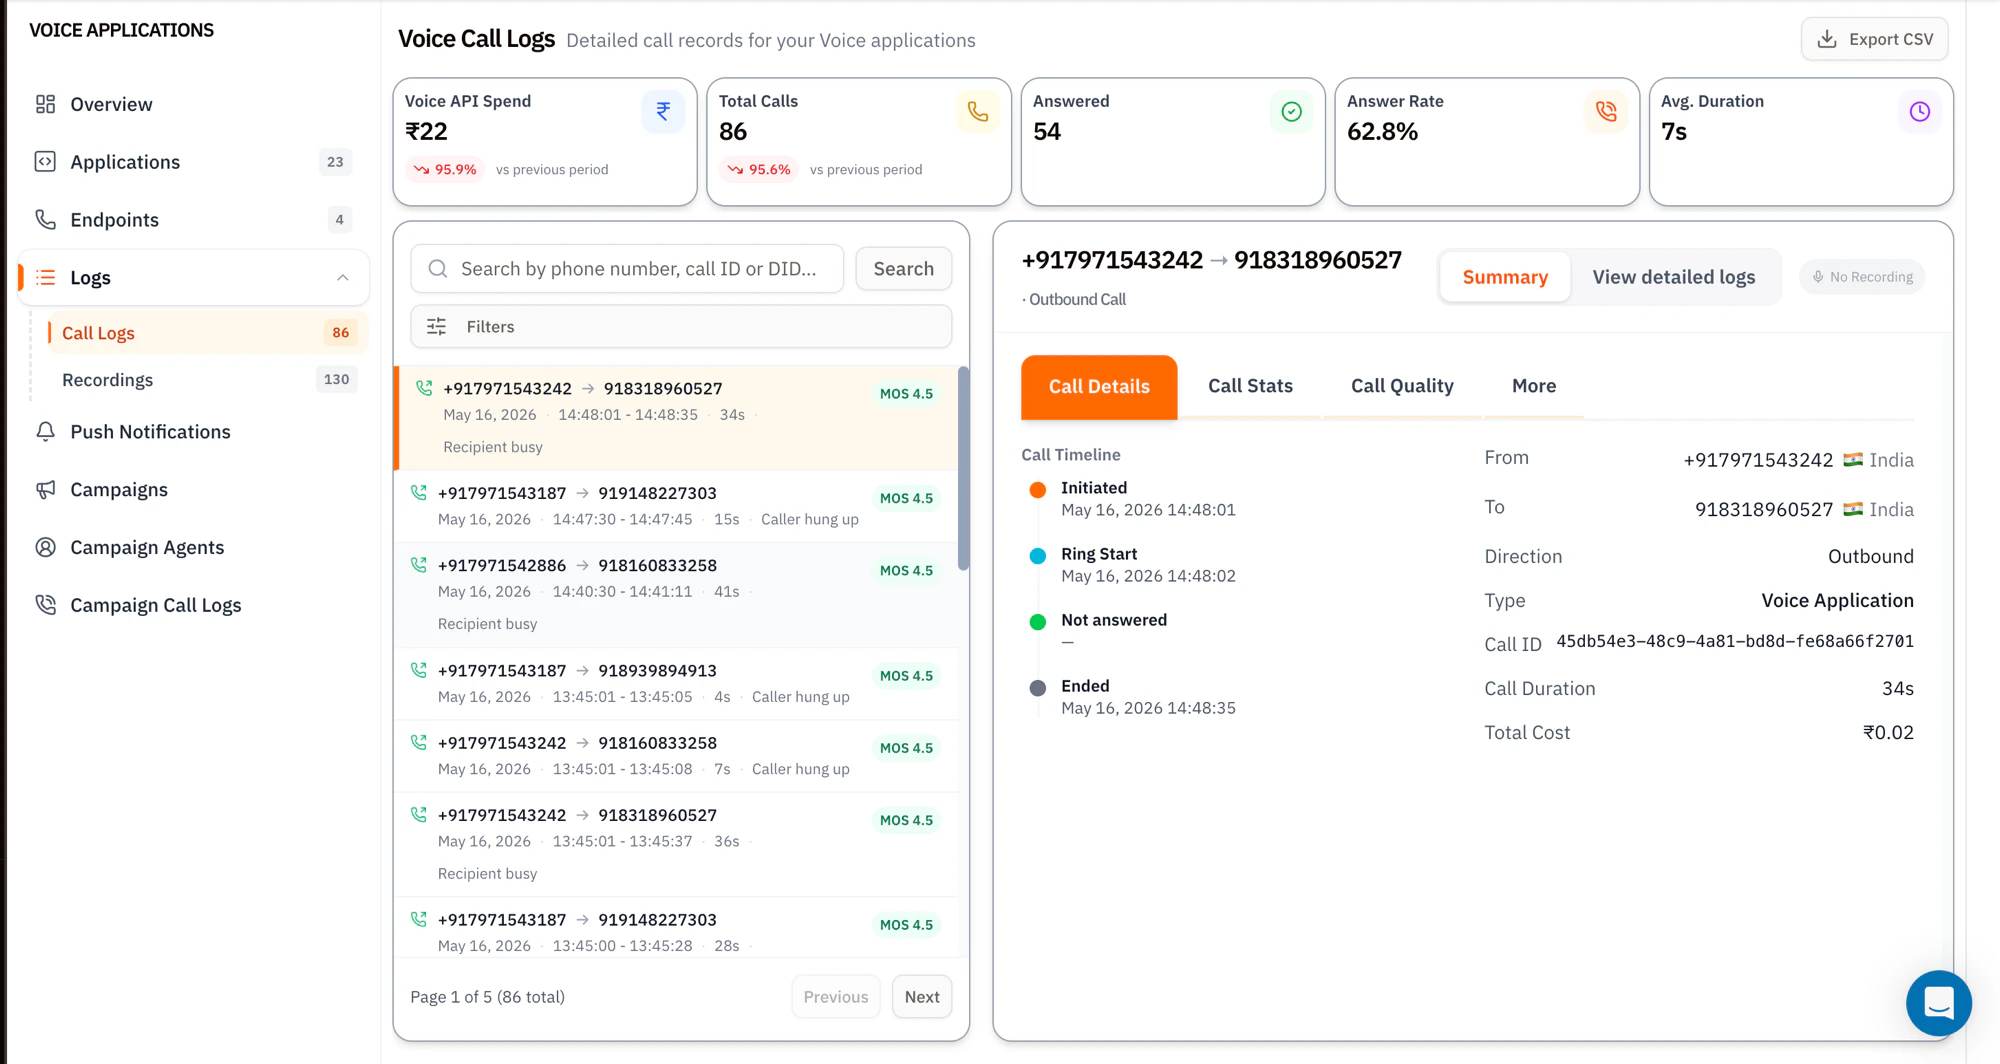The width and height of the screenshot is (2000, 1064).
Task: Click the Campaigns megaphone icon
Action: [x=45, y=490]
